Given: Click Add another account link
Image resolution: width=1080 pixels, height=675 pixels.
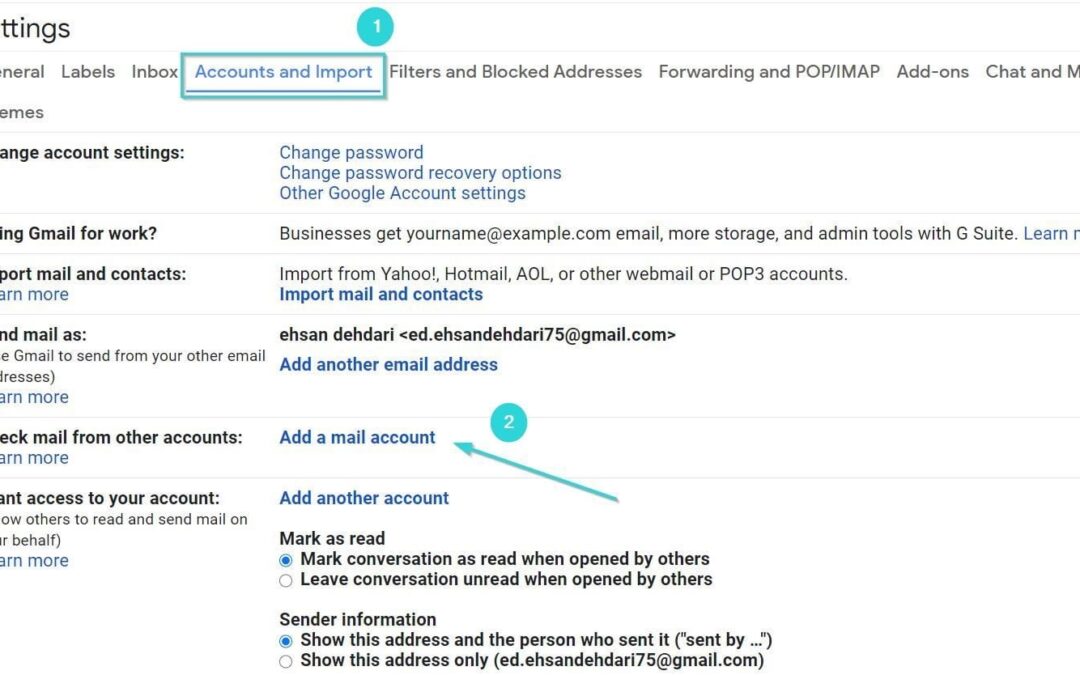Looking at the screenshot, I should (x=364, y=498).
